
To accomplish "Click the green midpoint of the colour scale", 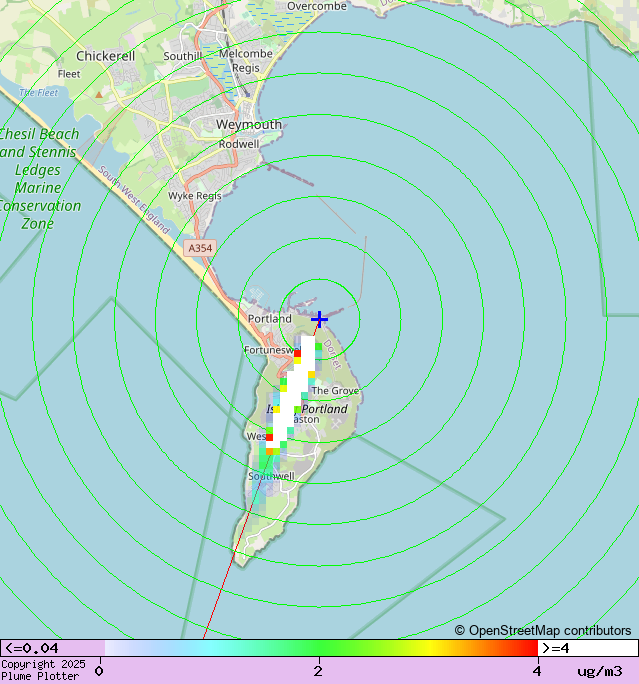I will pos(320,648).
